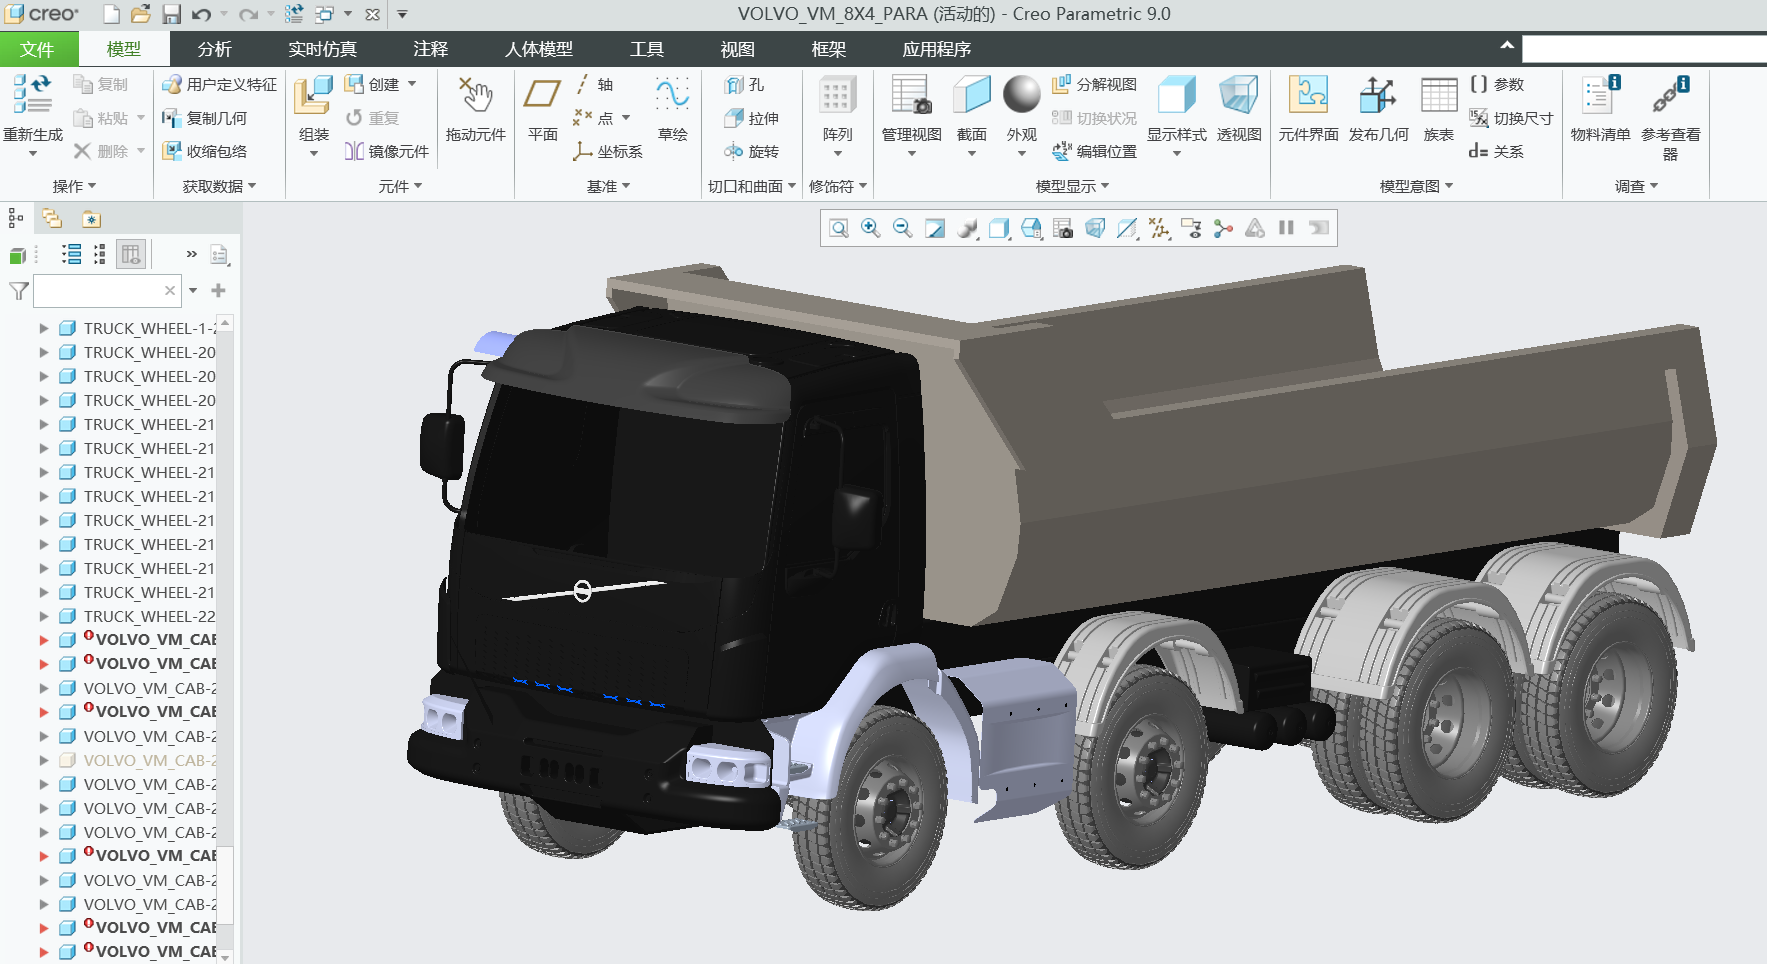This screenshot has width=1767, height=964.
Task: Toggle 切换尺寸 (Switch Dimensions)
Action: [x=1510, y=118]
